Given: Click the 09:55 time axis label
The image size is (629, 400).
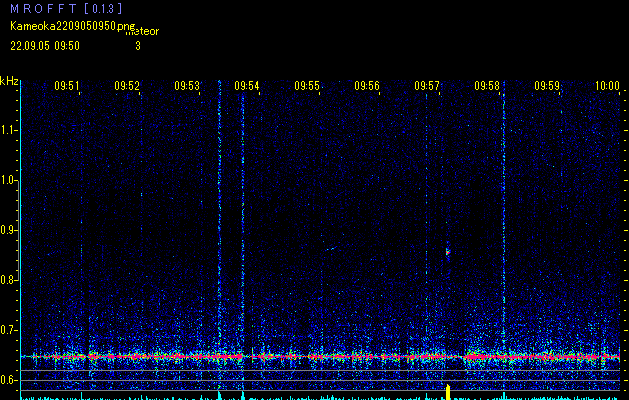Looking at the screenshot, I should tap(307, 86).
